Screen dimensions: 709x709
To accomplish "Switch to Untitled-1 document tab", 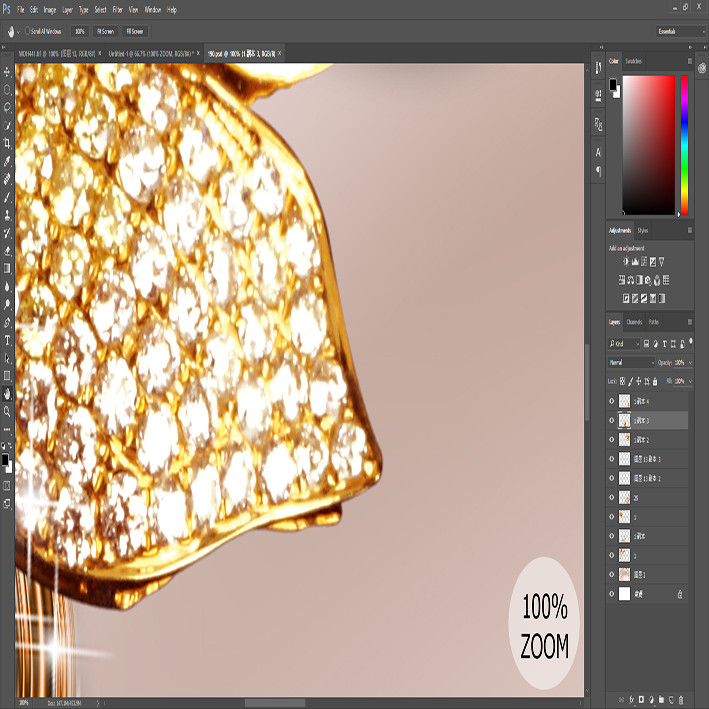I will point(151,53).
